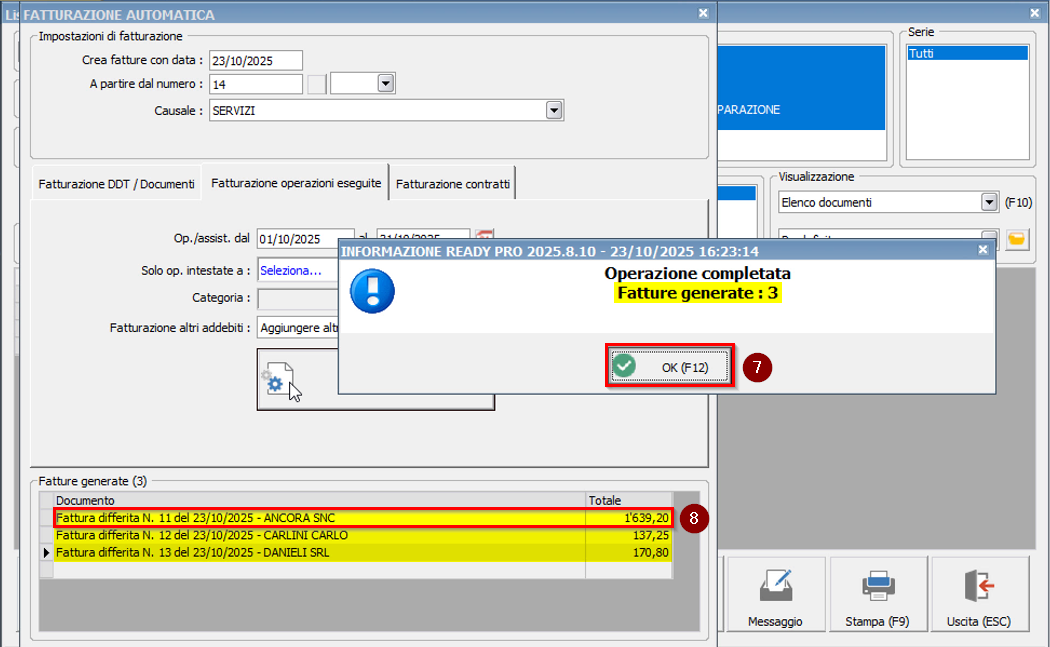This screenshot has width=1050, height=647.
Task: Select the Fatturazione operazioni eseguite tab
Action: coord(295,184)
